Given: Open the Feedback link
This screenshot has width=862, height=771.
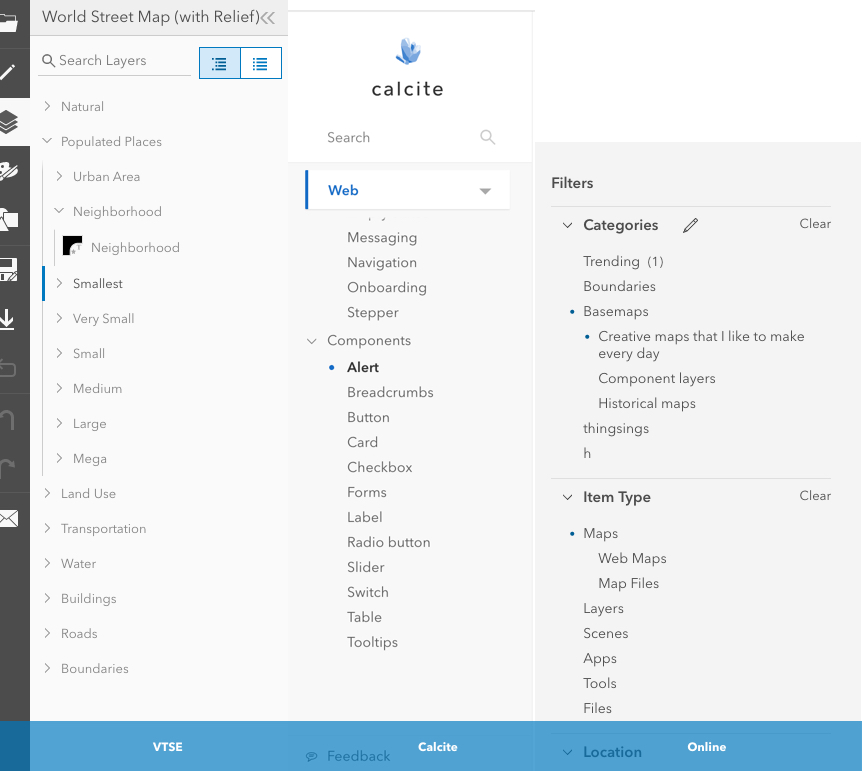Looking at the screenshot, I should pyautogui.click(x=358, y=756).
